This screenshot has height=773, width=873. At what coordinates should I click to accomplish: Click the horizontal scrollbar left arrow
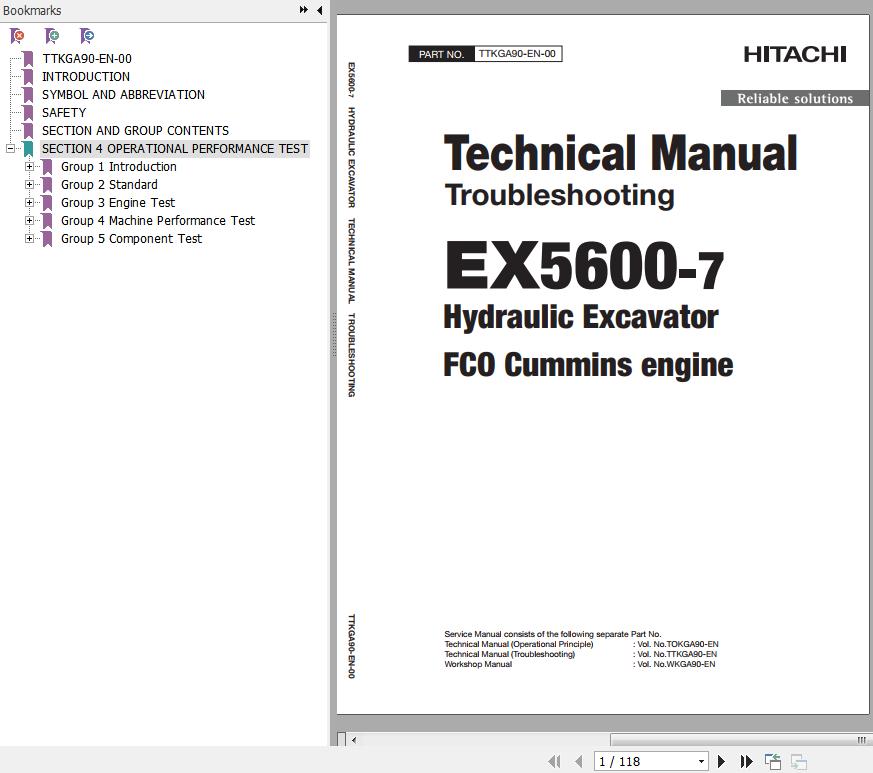(x=354, y=740)
